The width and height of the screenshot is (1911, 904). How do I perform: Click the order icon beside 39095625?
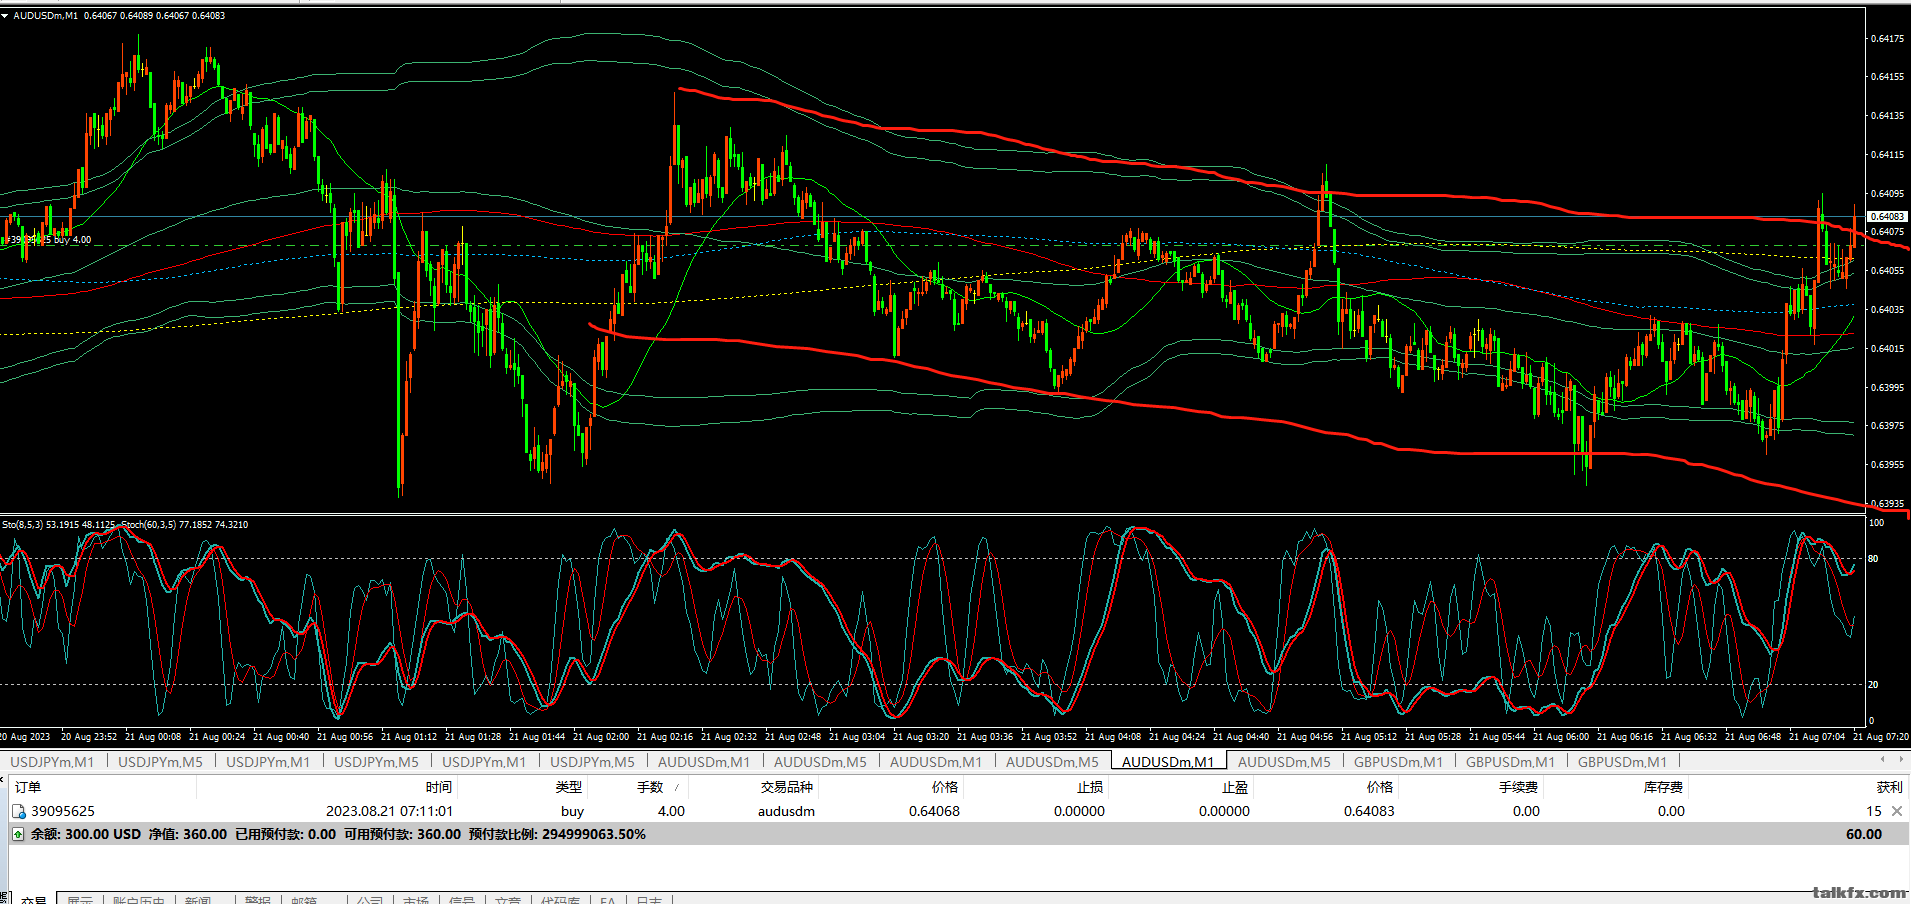19,811
